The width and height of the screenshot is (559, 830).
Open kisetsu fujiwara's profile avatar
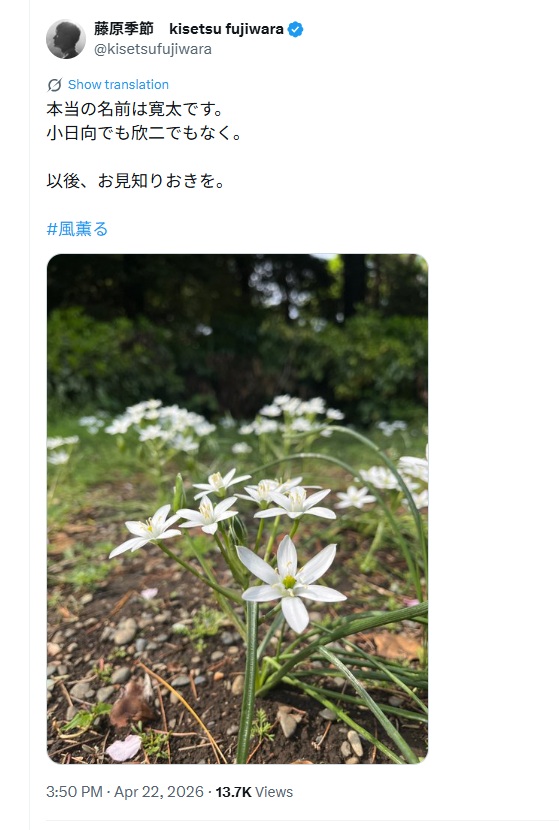[66, 39]
